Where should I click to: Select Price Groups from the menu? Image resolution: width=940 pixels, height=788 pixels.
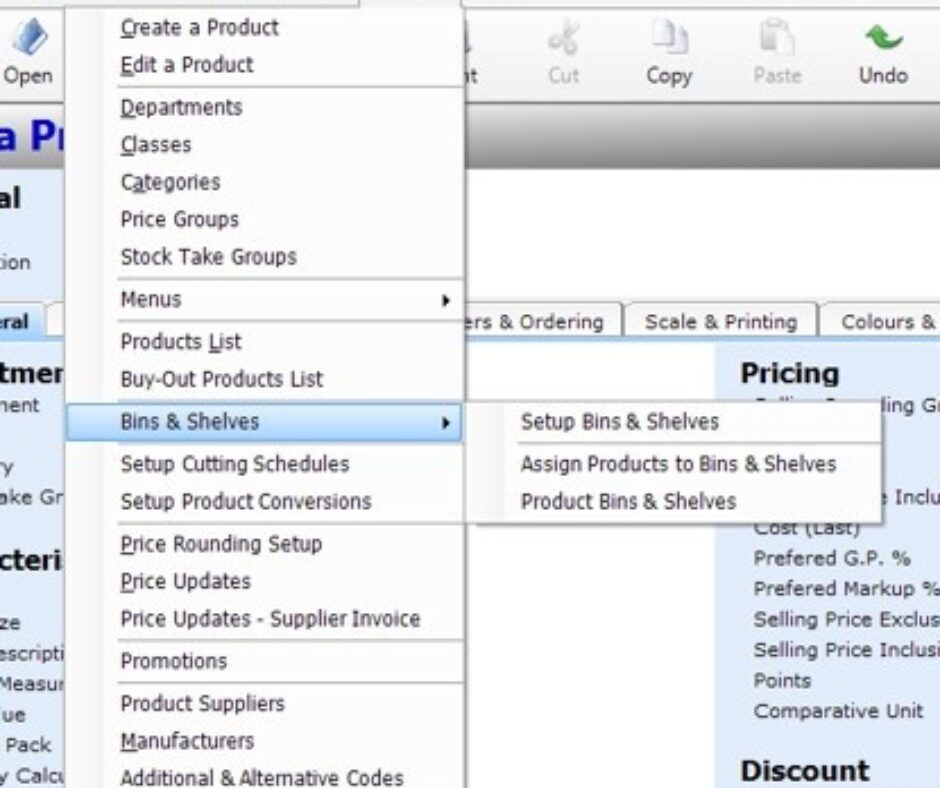coord(178,219)
